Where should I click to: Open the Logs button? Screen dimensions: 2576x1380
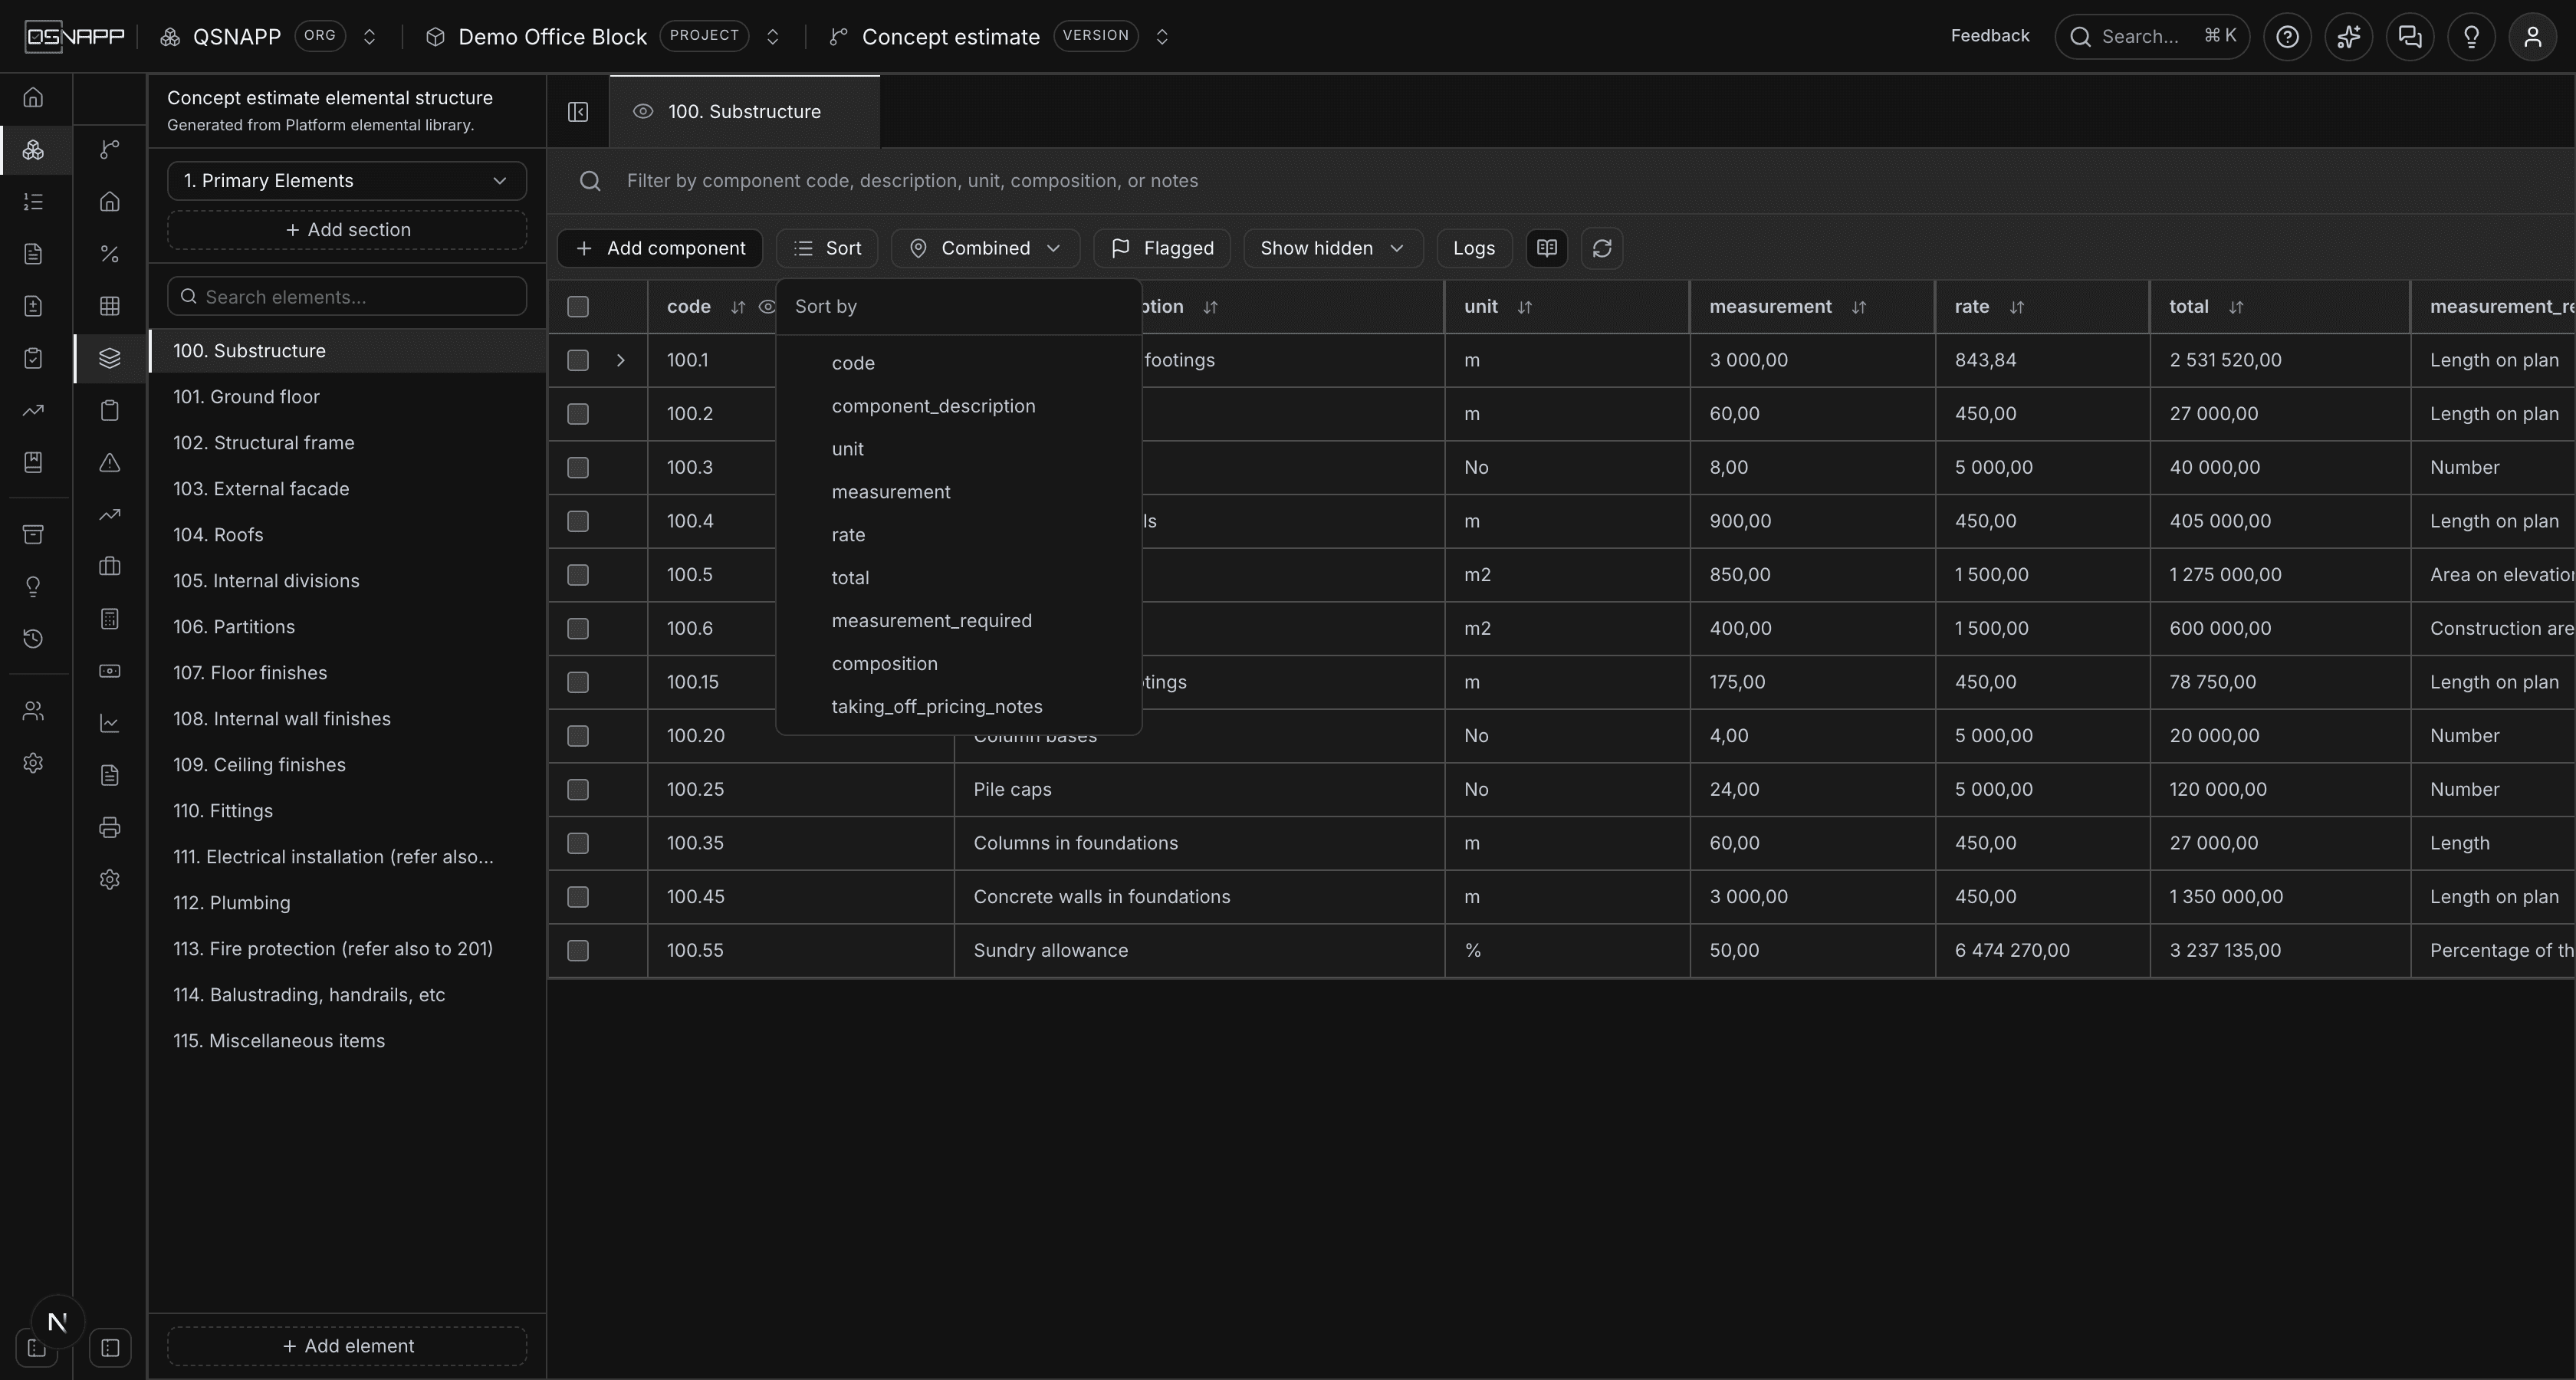click(1474, 248)
